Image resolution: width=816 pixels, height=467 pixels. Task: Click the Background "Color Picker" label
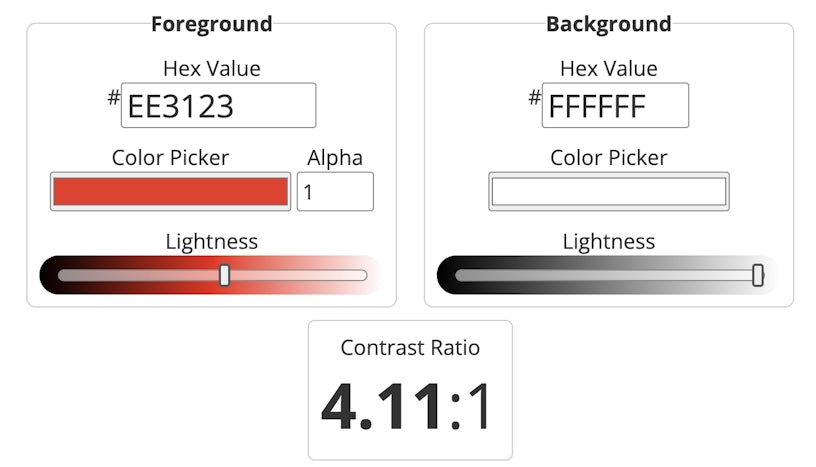608,158
